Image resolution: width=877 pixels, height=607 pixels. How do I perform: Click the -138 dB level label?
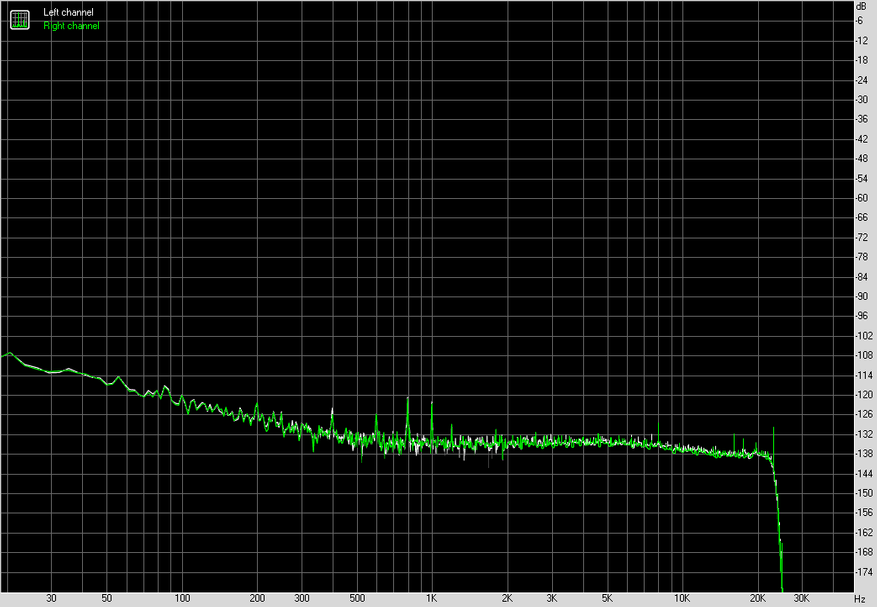pyautogui.click(x=864, y=454)
